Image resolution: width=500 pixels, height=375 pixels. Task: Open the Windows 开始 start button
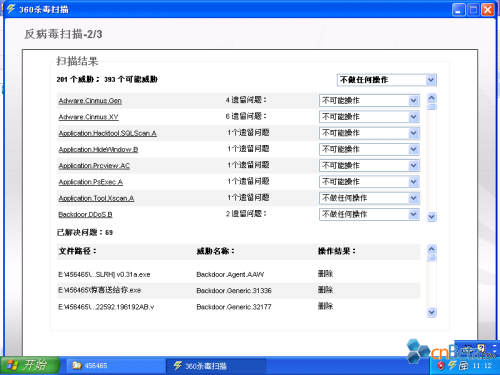pyautogui.click(x=30, y=365)
